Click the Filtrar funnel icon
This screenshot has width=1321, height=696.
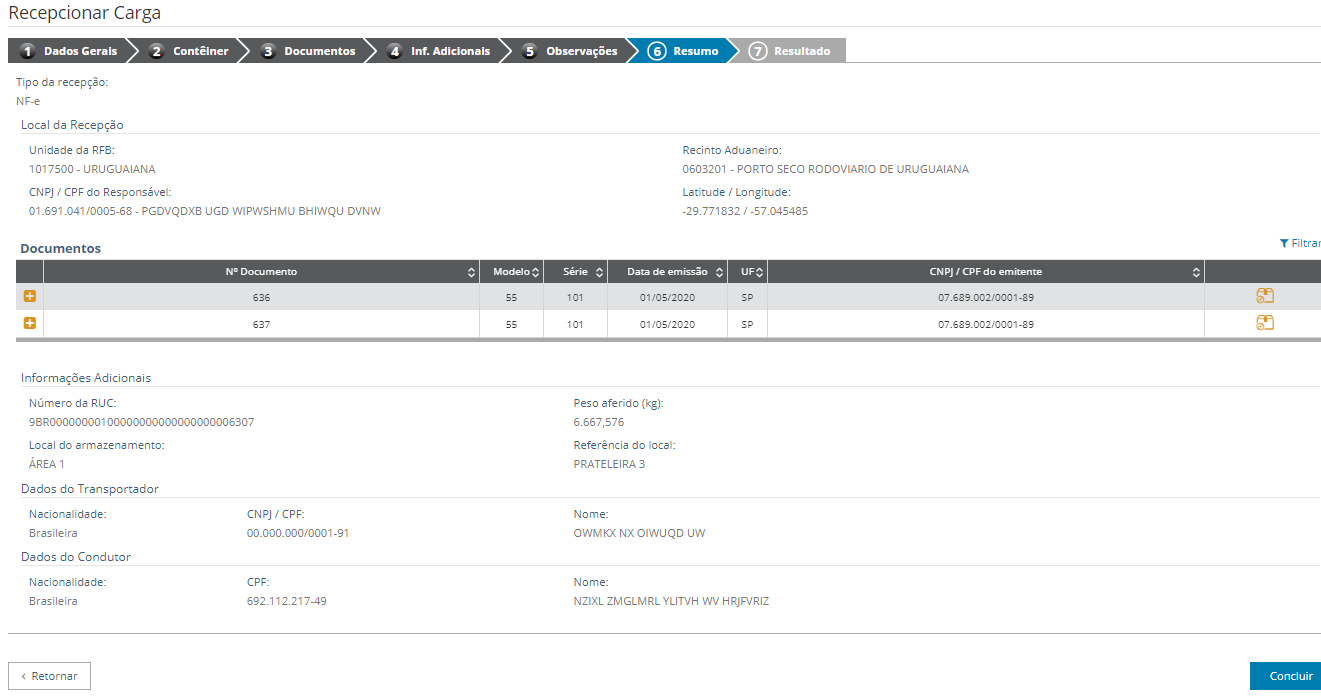(1284, 243)
